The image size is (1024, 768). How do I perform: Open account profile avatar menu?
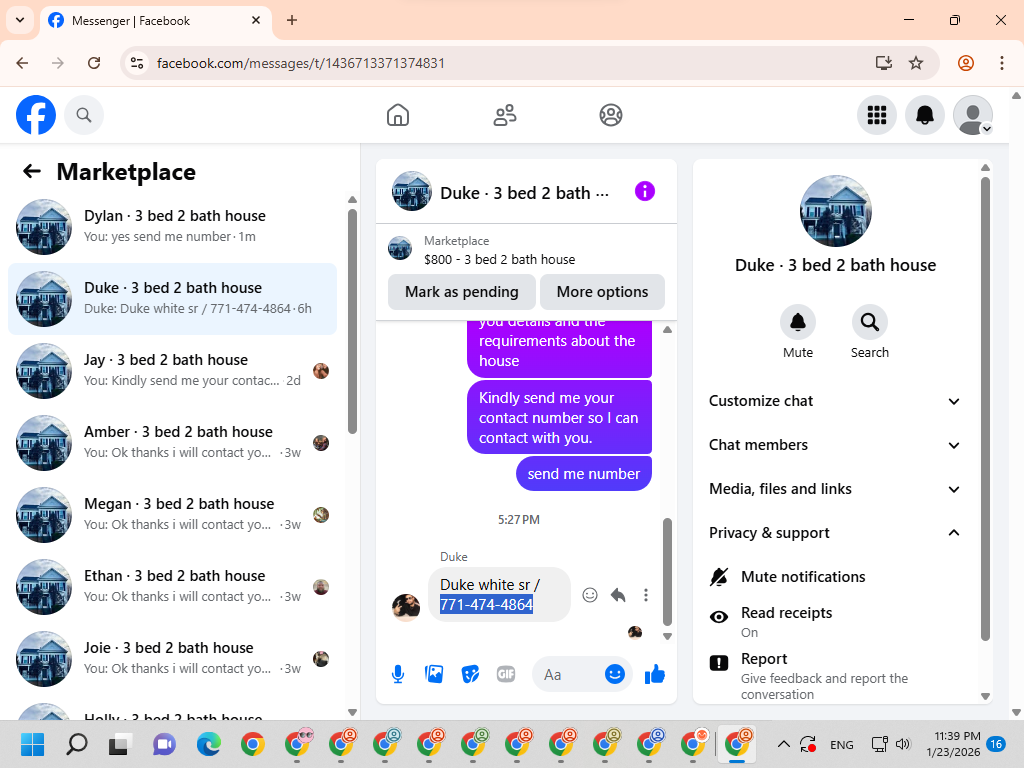(x=973, y=115)
